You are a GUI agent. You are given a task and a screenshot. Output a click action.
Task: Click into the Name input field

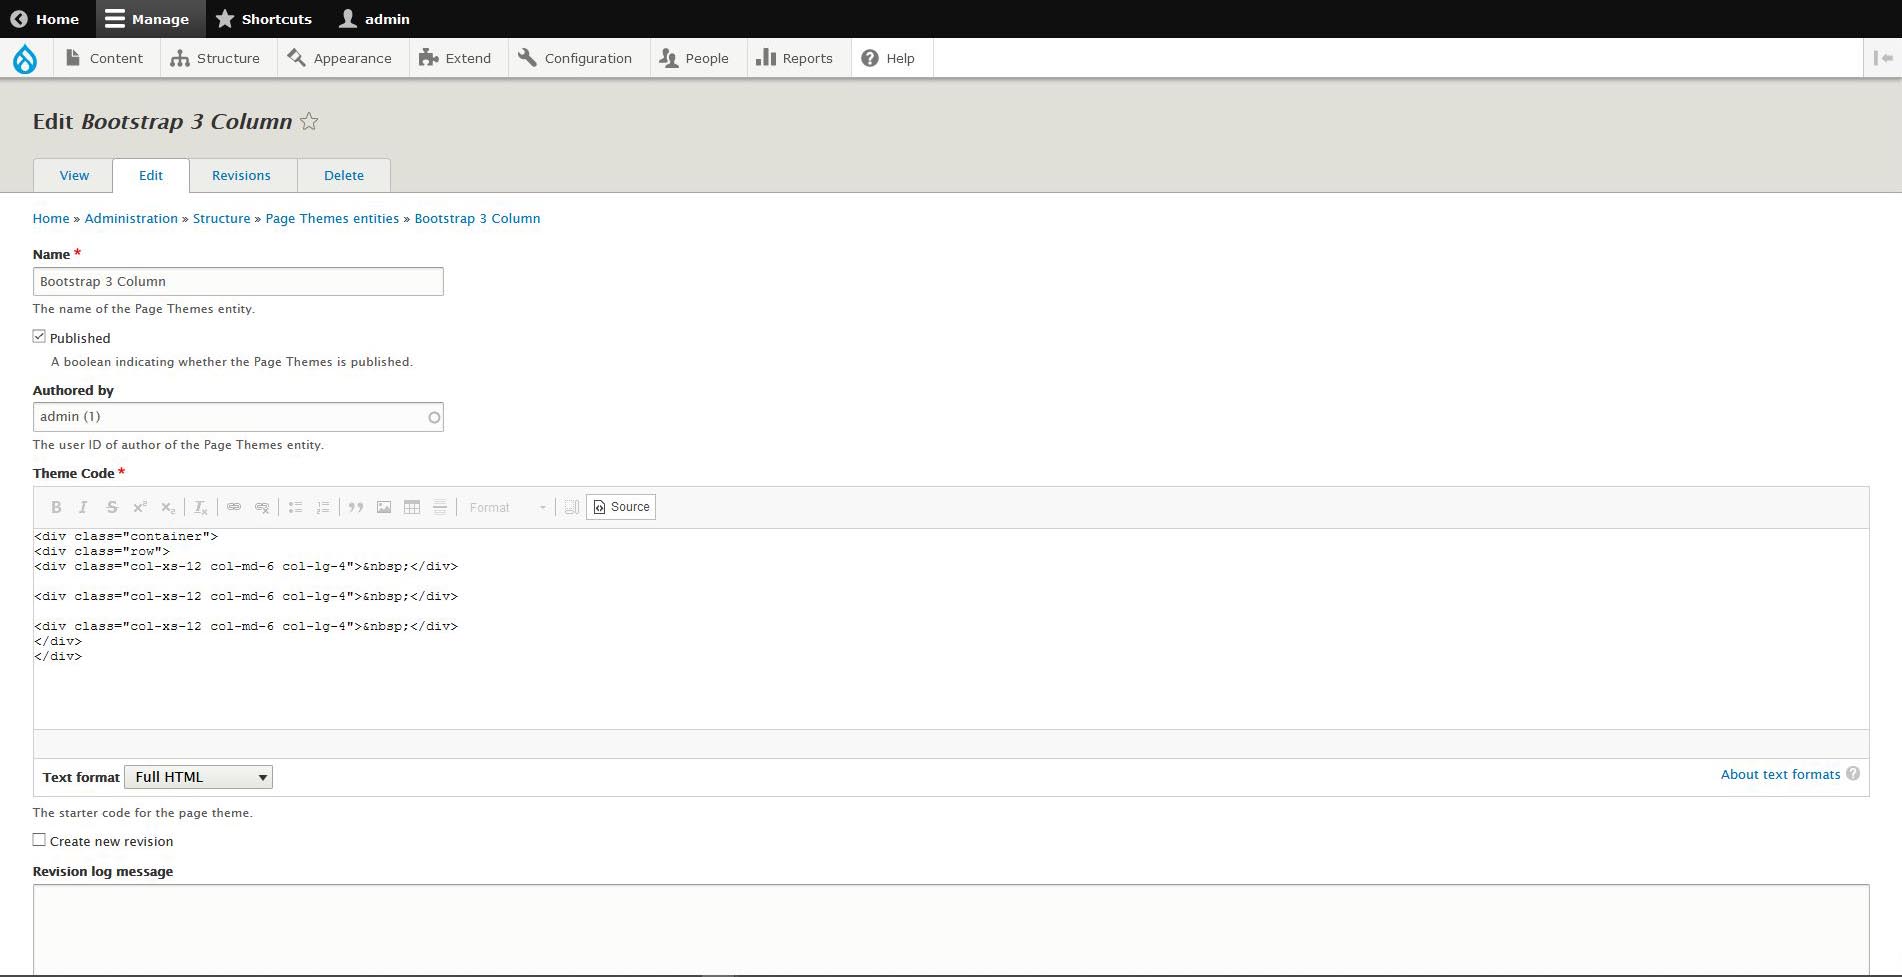click(238, 281)
